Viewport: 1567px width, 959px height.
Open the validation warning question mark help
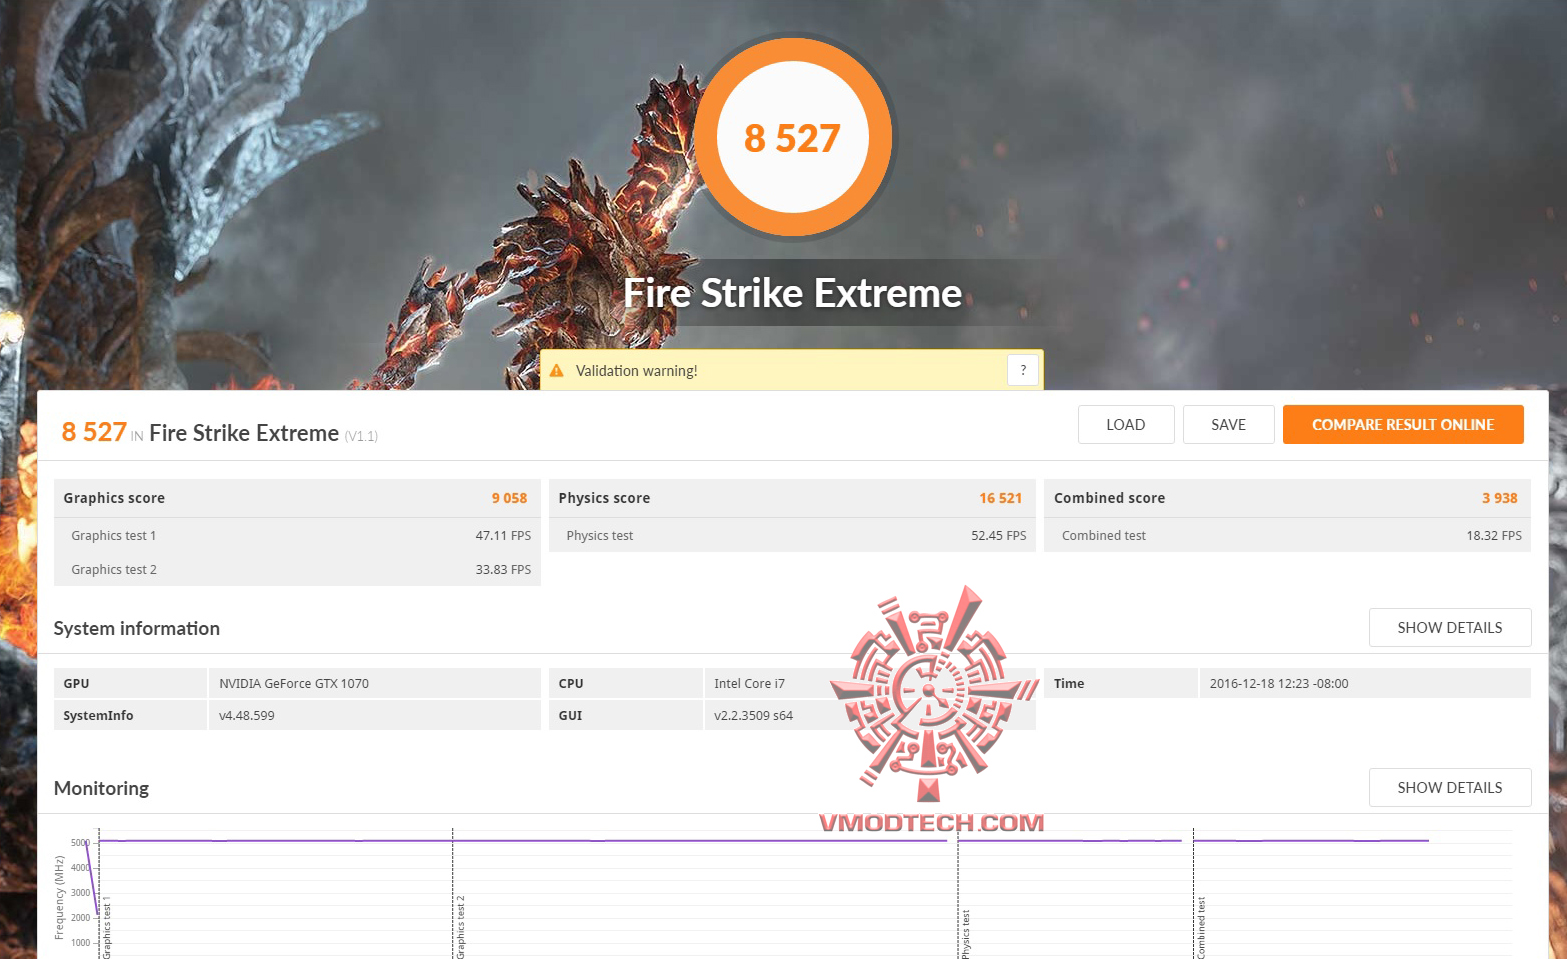coord(1023,370)
